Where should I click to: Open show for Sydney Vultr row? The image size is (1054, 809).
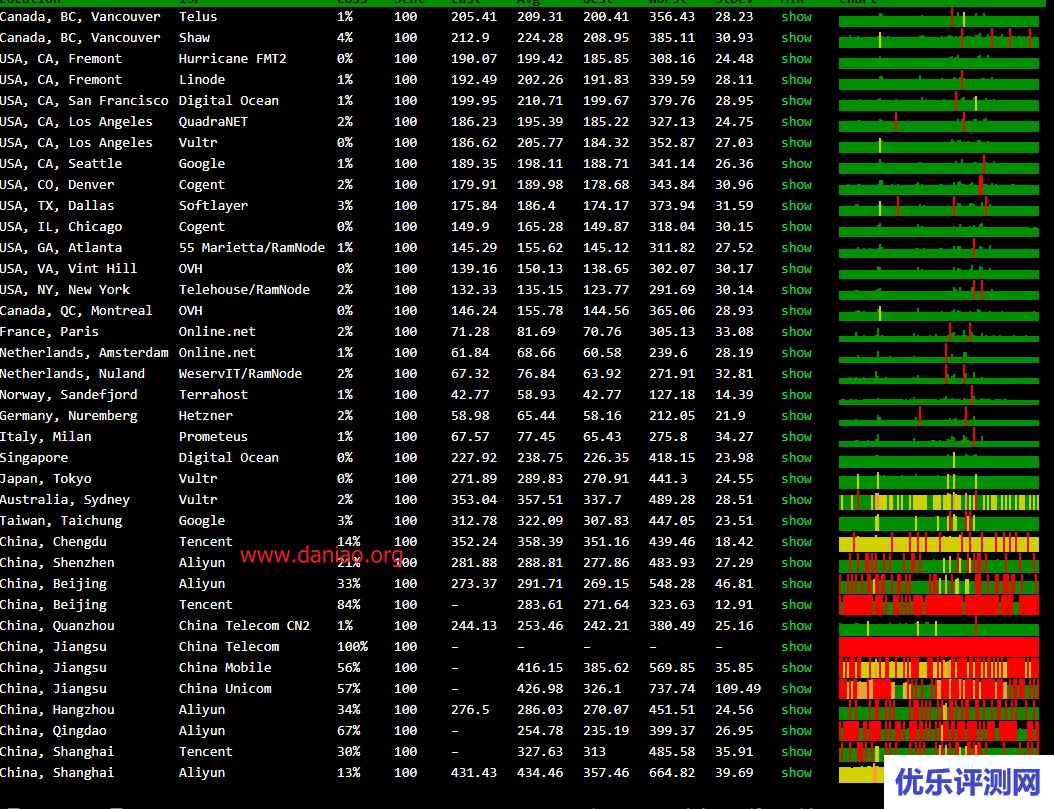(x=797, y=499)
